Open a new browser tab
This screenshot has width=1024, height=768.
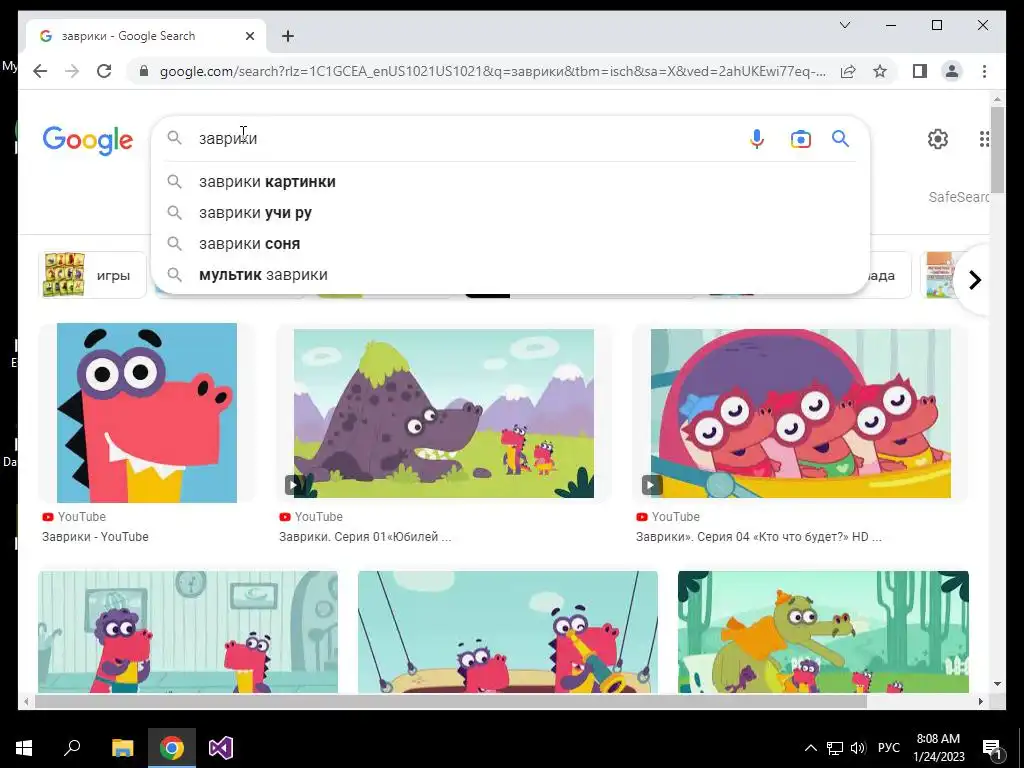288,36
